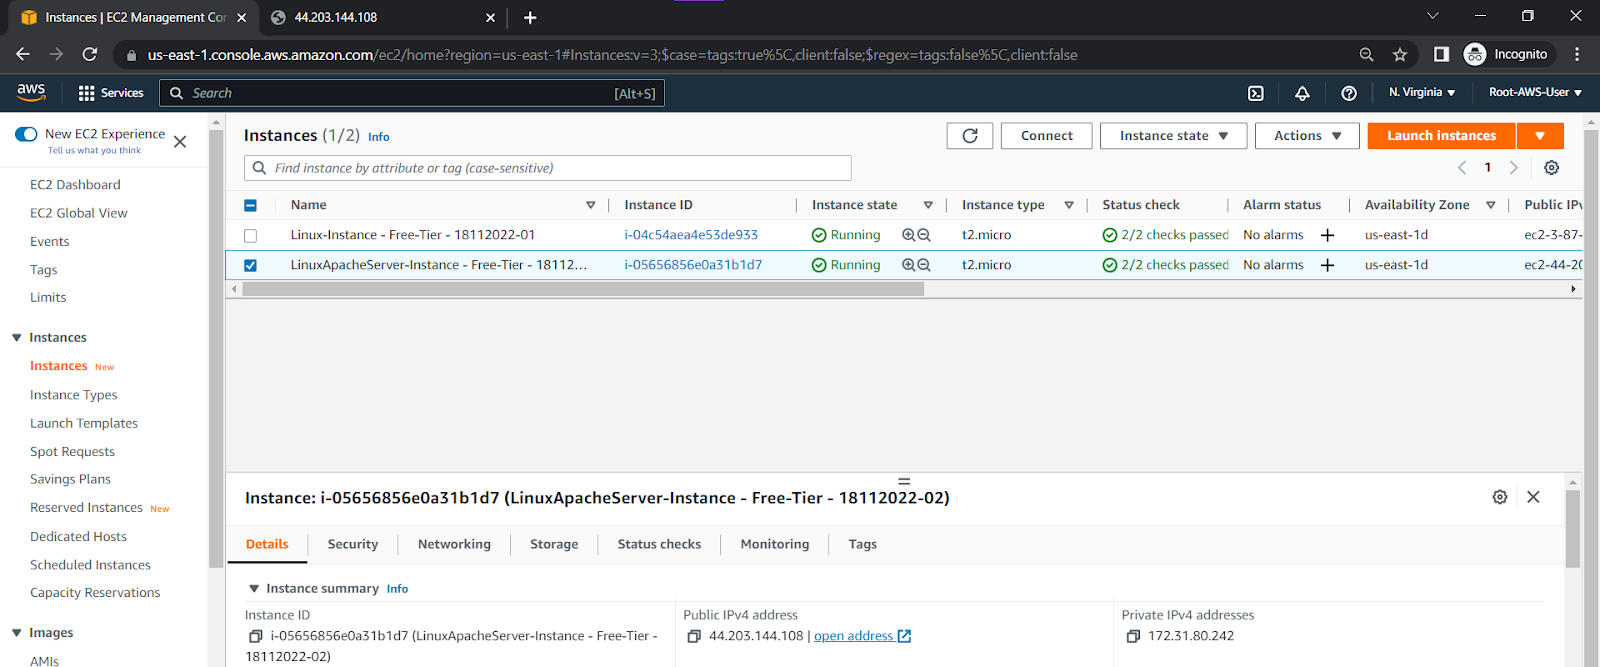This screenshot has height=667, width=1600.
Task: Zoom out icon for Linux-Instance state
Action: tap(924, 235)
